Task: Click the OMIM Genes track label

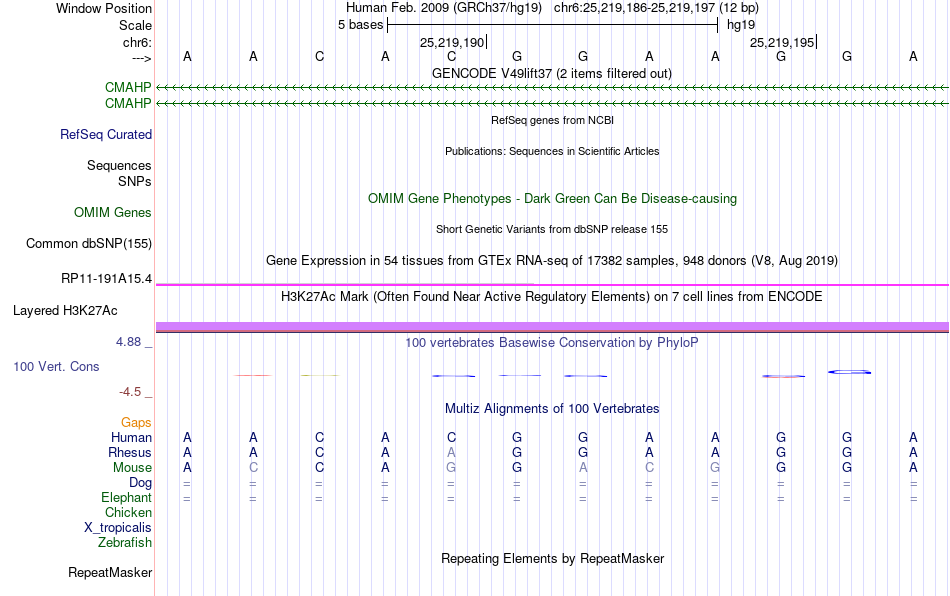Action: coord(112,213)
